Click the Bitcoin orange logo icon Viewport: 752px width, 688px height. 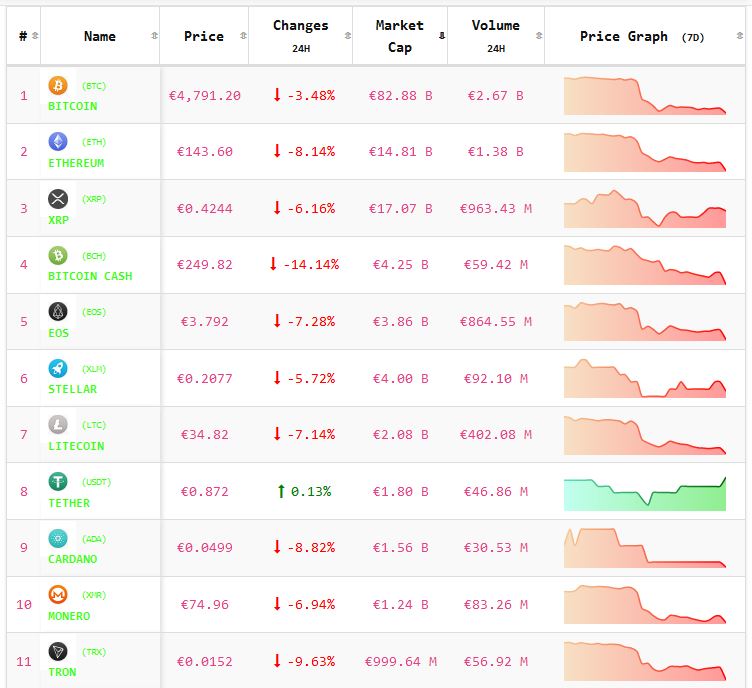point(58,86)
